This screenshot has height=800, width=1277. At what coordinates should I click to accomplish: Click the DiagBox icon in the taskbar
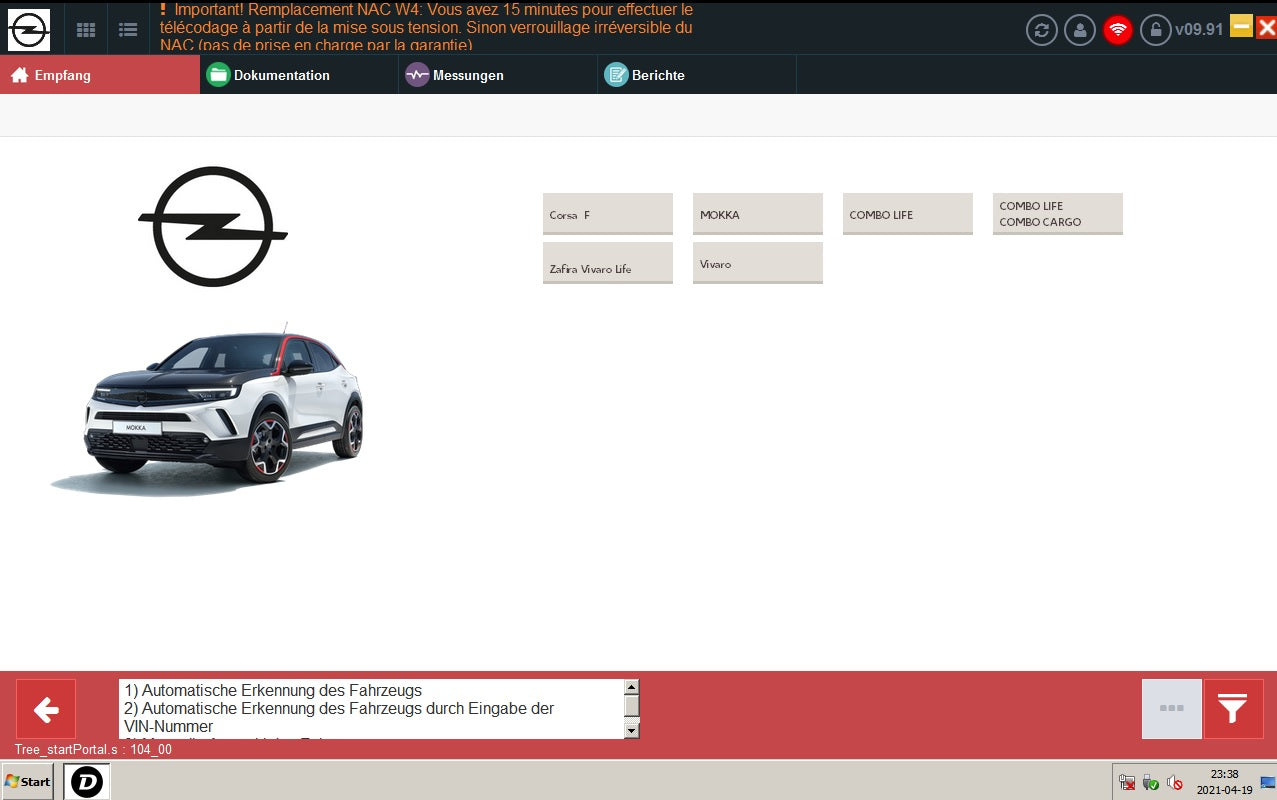tap(85, 781)
